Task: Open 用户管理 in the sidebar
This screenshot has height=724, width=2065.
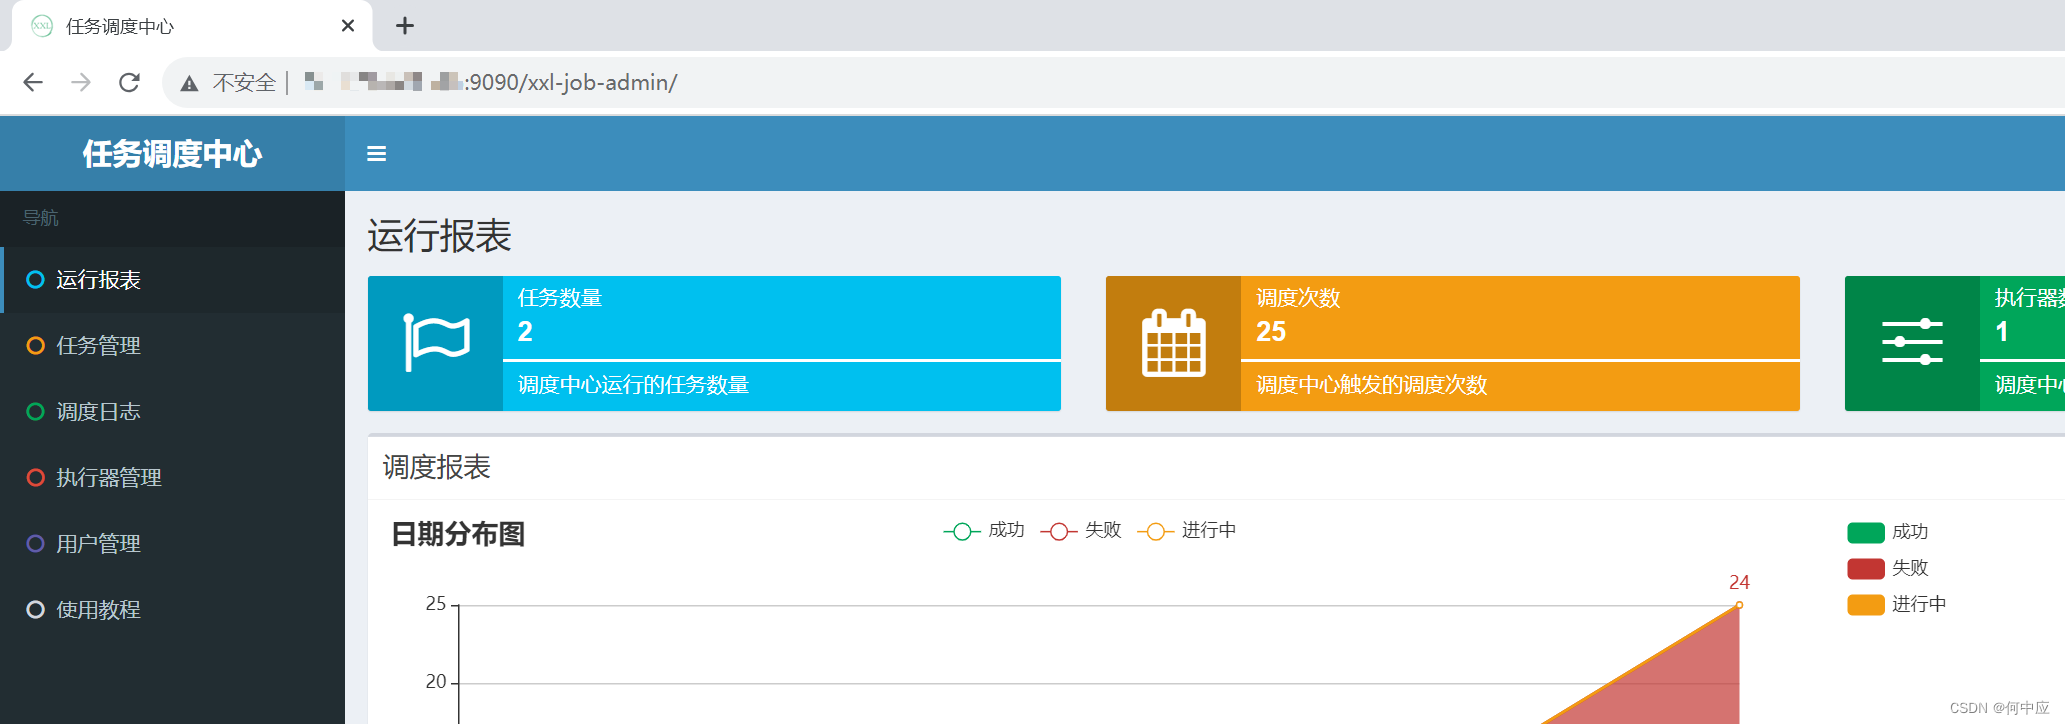Action: [172, 544]
